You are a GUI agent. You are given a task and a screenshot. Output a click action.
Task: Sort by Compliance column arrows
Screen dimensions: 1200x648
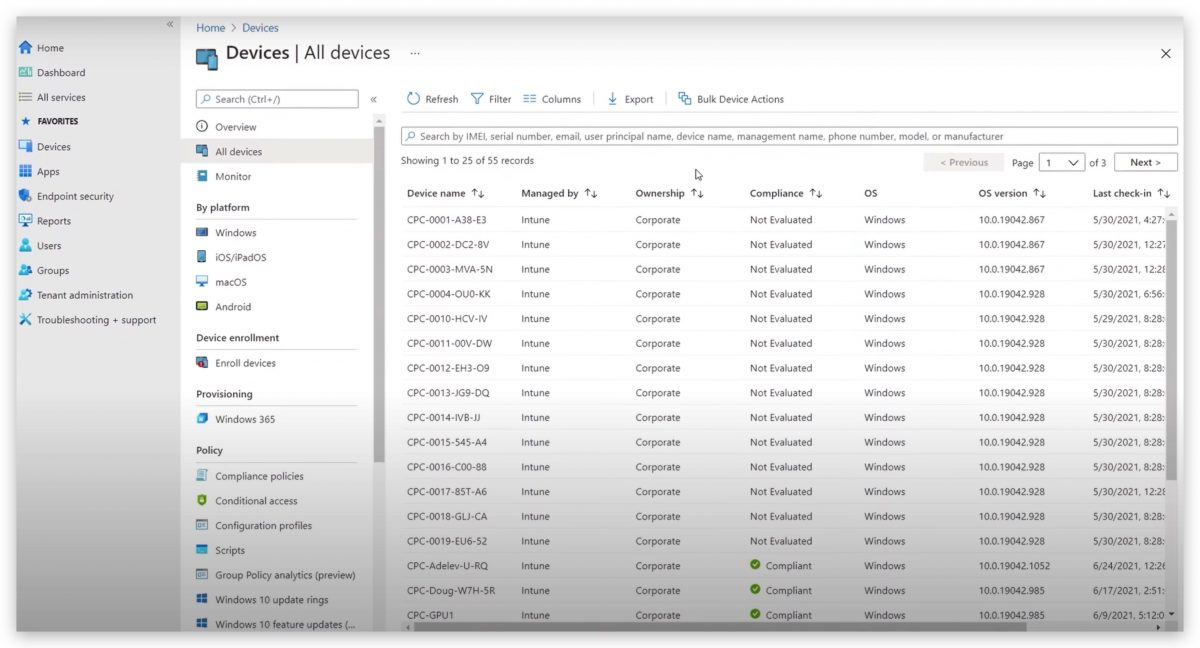(816, 193)
